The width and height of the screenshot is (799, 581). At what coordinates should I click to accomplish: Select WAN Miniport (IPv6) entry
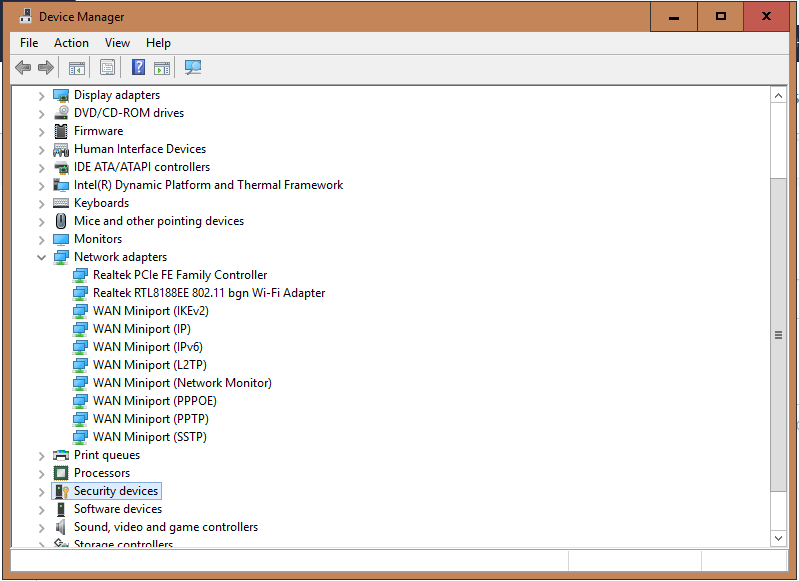coord(148,347)
